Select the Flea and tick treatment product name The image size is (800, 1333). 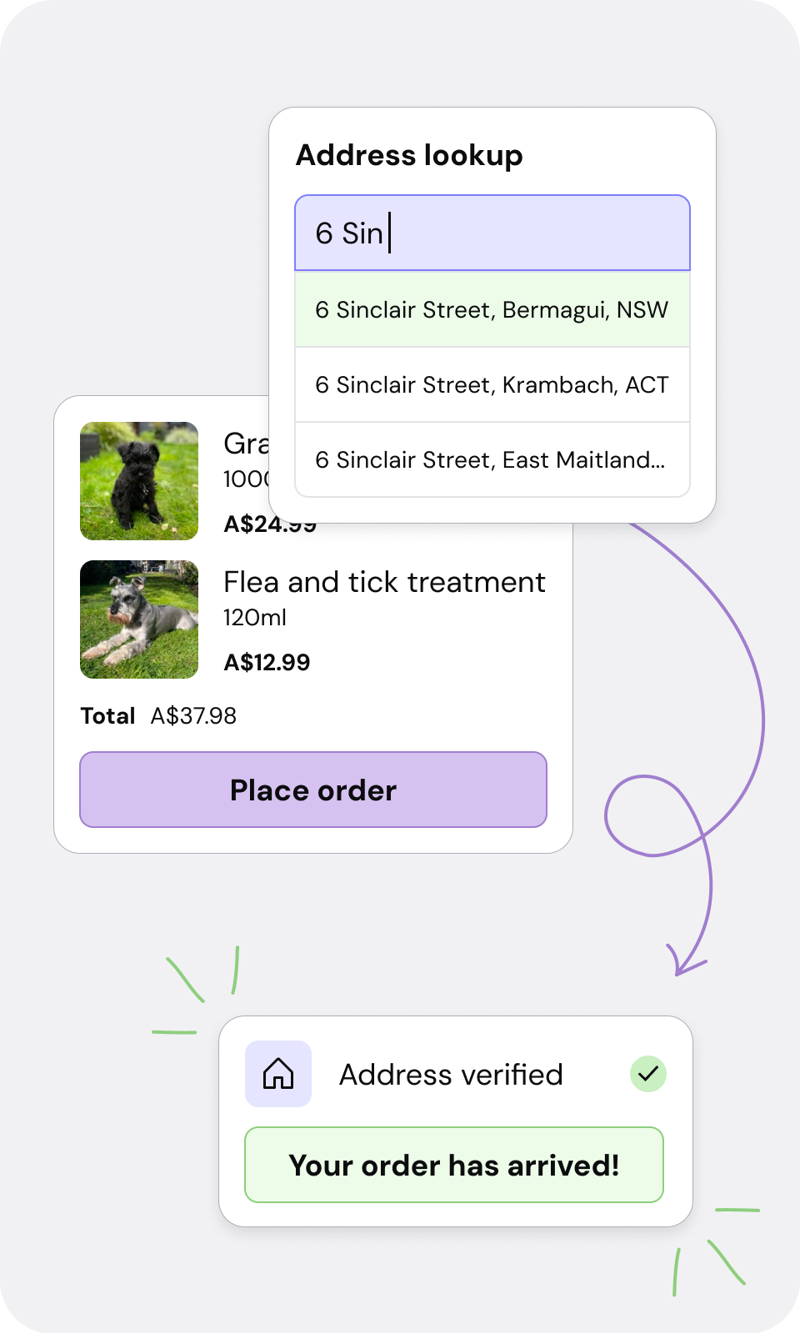tap(385, 582)
